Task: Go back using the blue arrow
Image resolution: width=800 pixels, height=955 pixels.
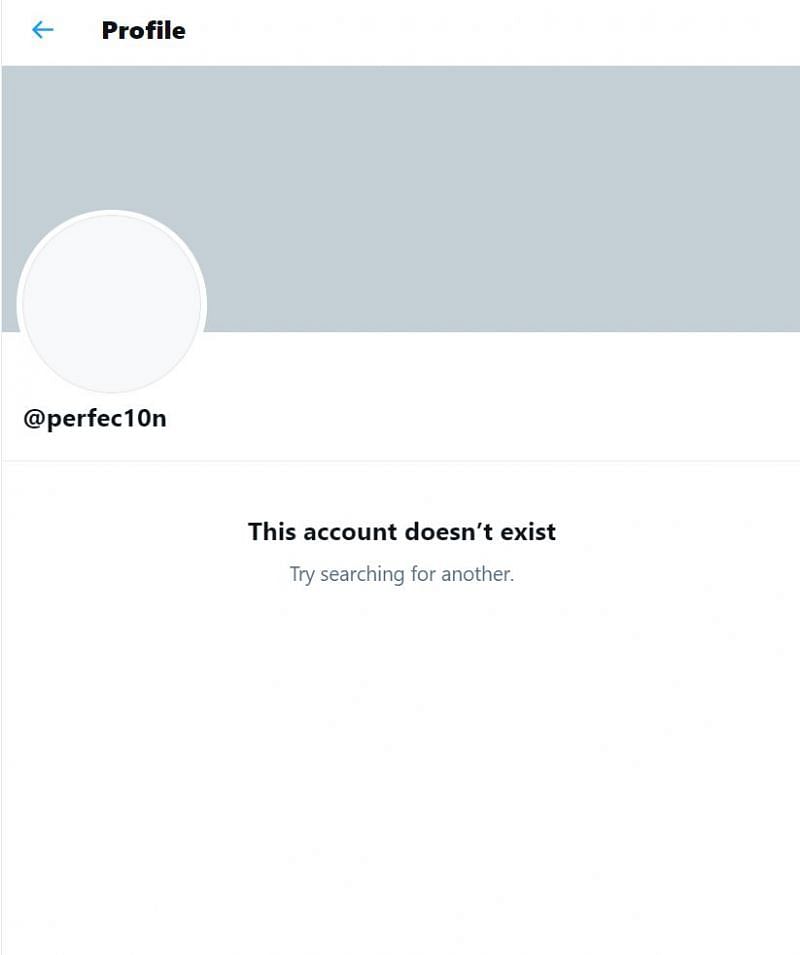Action: [x=43, y=29]
